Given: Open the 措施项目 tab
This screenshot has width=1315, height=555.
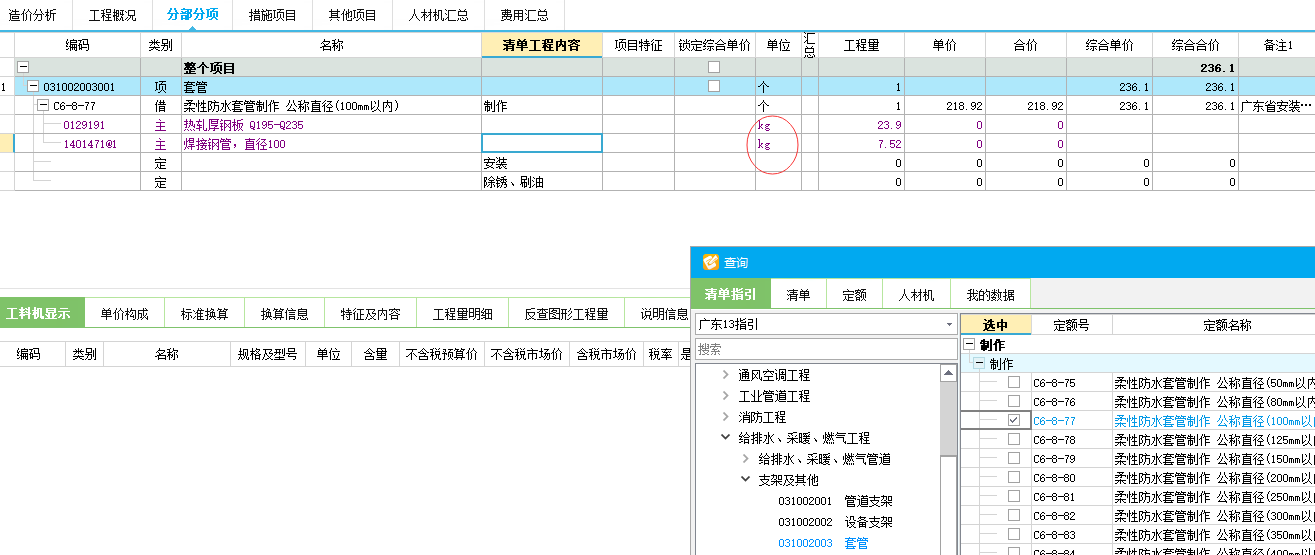Looking at the screenshot, I should tap(272, 15).
